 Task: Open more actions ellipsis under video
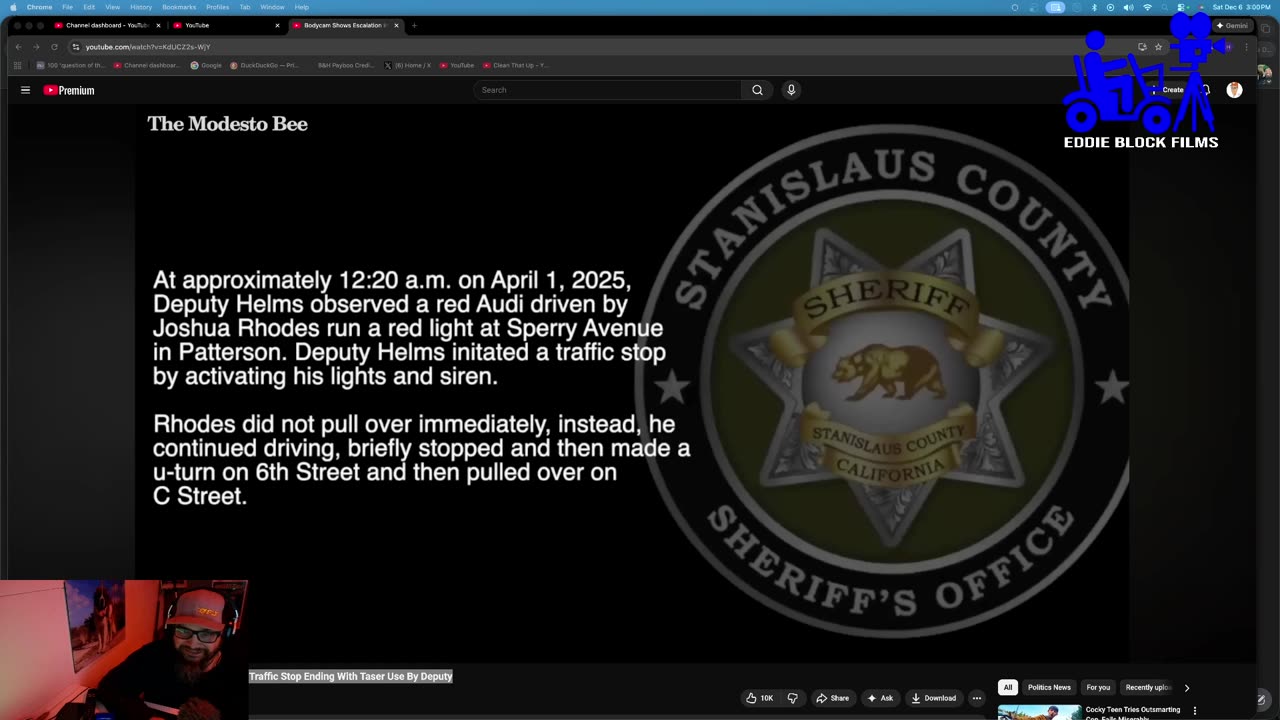coord(977,698)
